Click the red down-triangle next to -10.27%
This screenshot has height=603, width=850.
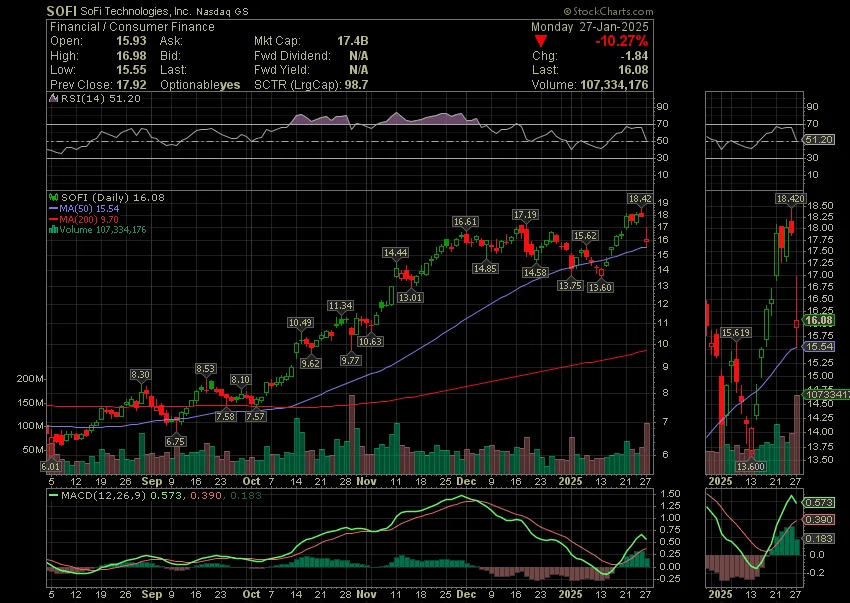click(x=540, y=41)
